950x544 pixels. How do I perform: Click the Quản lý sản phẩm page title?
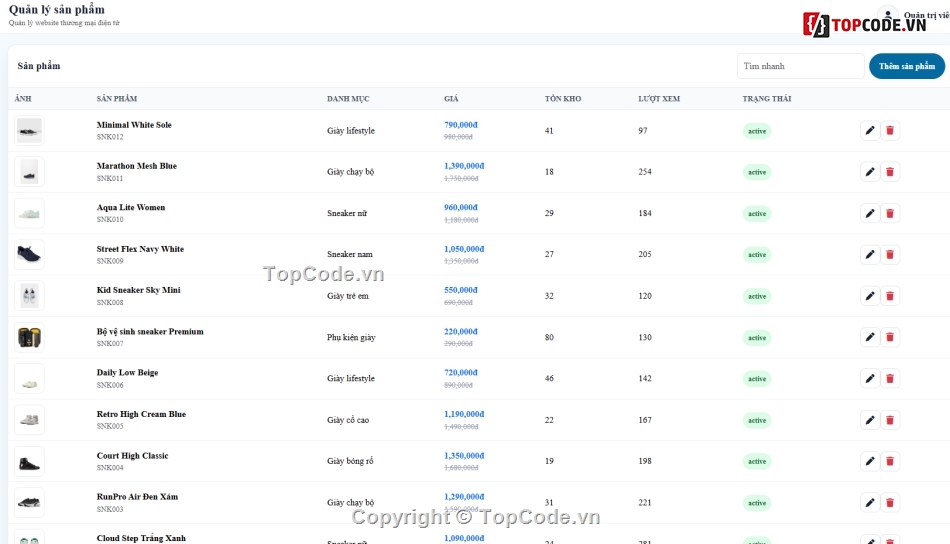pos(56,10)
